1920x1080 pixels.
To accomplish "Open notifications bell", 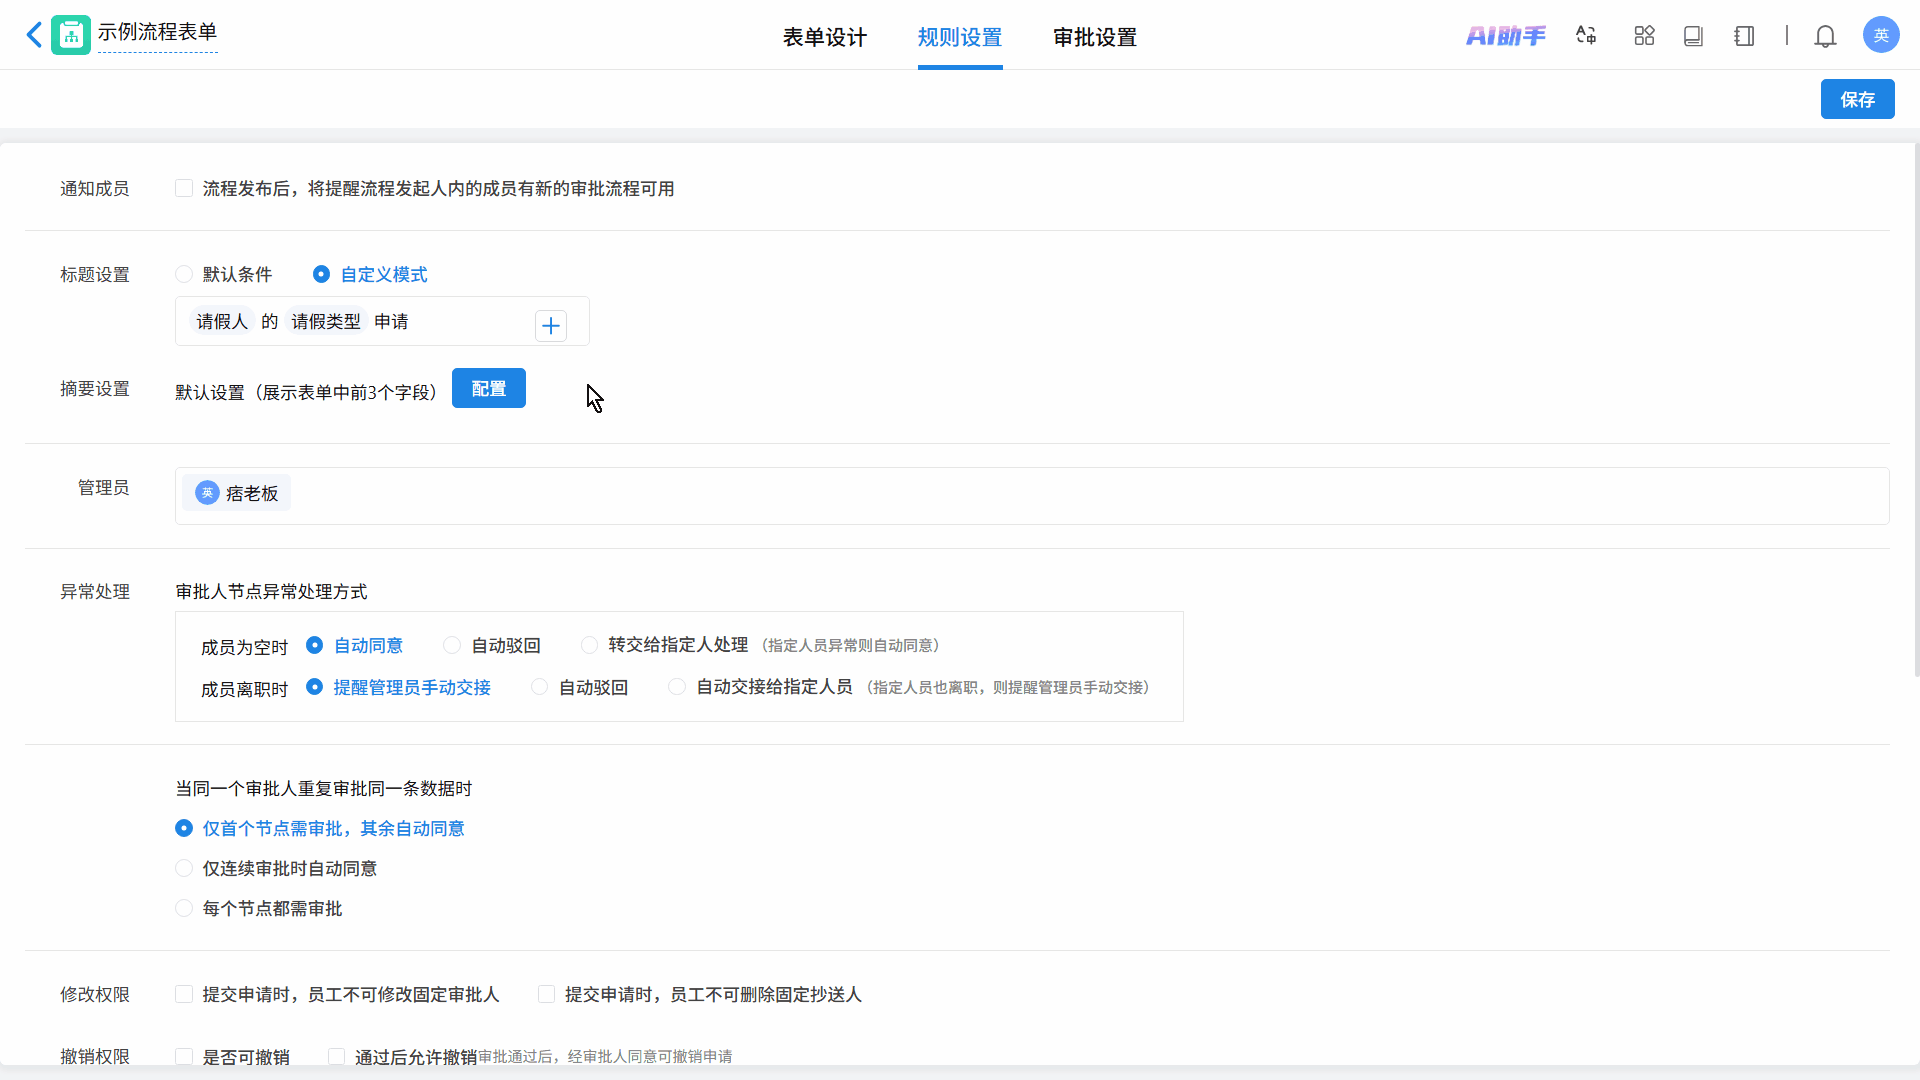I will point(1825,36).
